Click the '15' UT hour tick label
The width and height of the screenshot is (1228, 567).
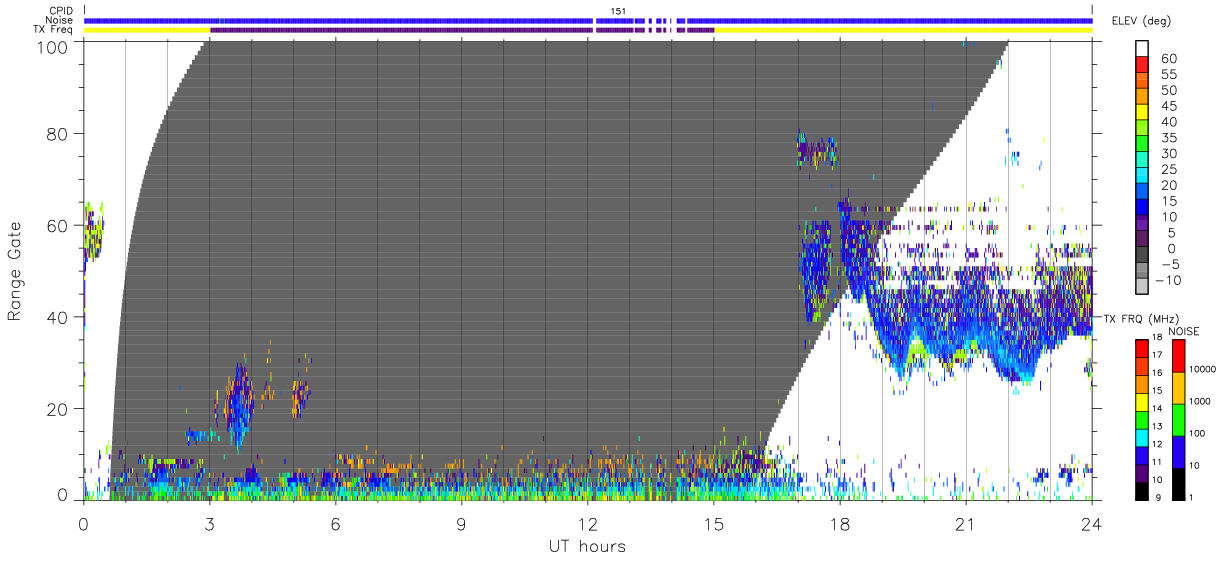[714, 524]
